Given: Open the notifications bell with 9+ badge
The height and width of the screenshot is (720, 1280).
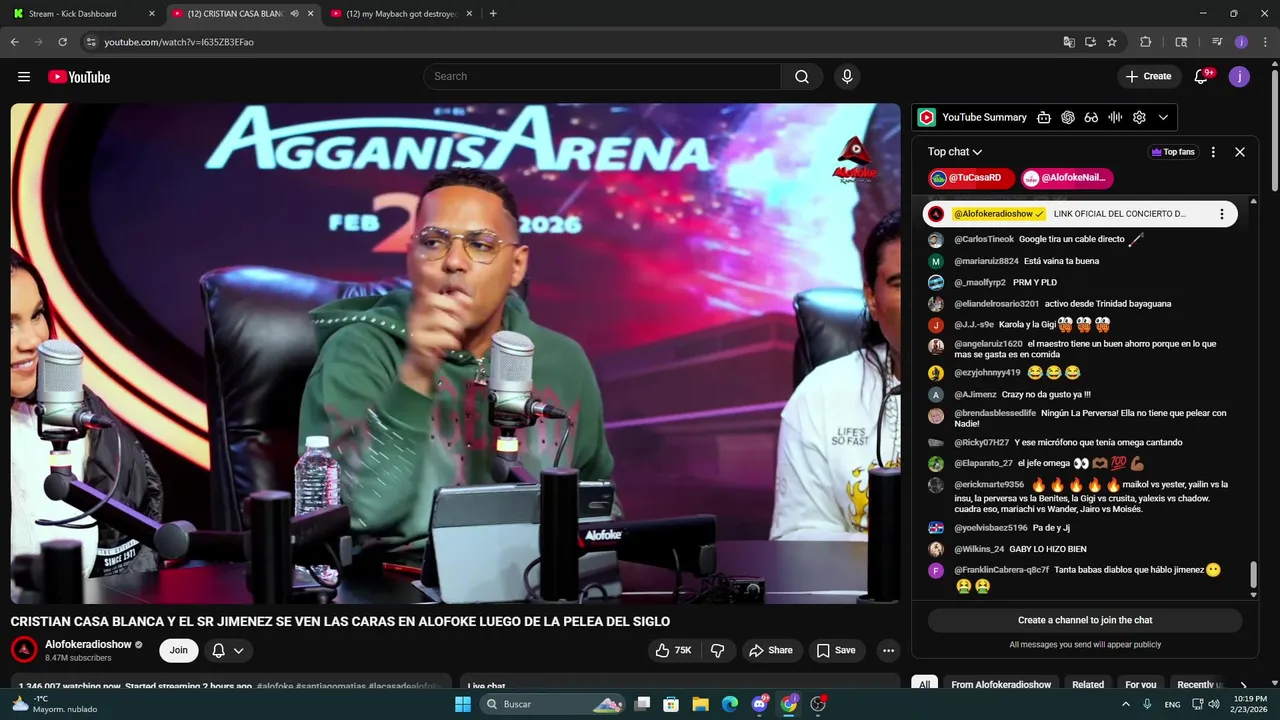Looking at the screenshot, I should [1203, 77].
